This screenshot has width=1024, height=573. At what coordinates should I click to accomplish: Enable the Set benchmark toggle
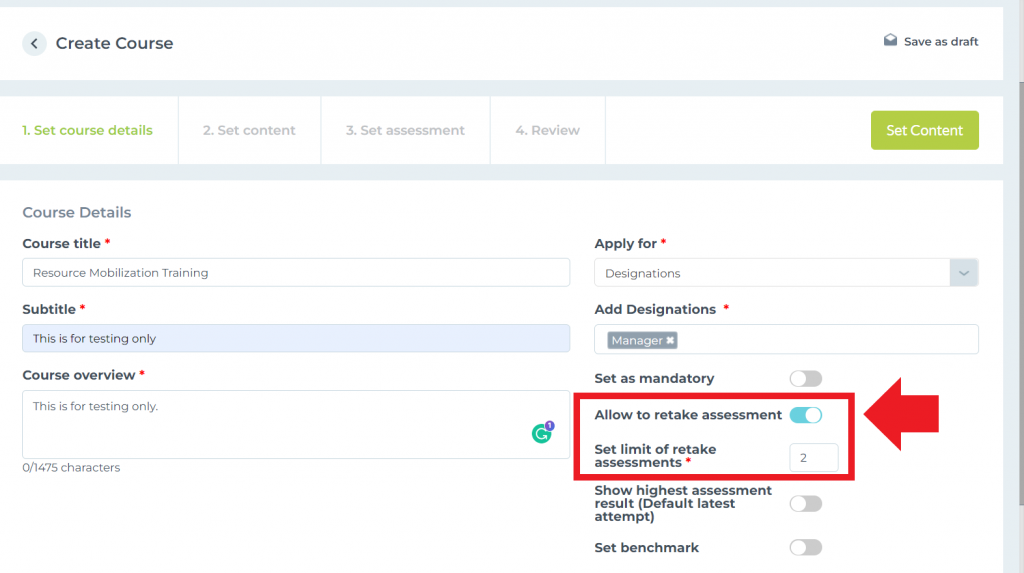[x=805, y=547]
